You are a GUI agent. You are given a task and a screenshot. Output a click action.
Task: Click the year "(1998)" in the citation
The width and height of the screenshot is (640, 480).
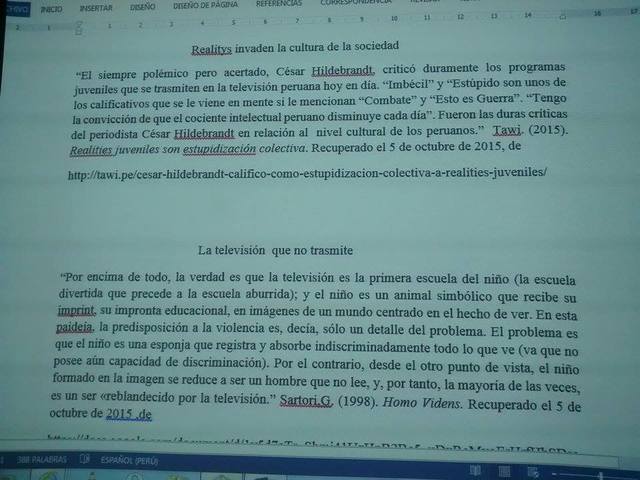[x=358, y=402]
